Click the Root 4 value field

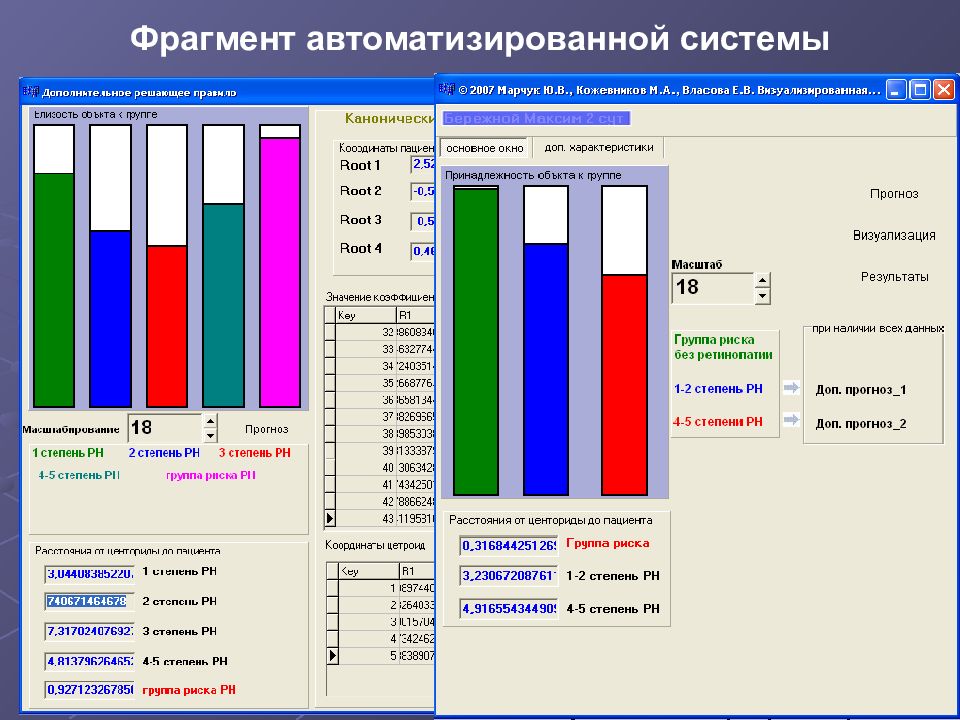(423, 250)
